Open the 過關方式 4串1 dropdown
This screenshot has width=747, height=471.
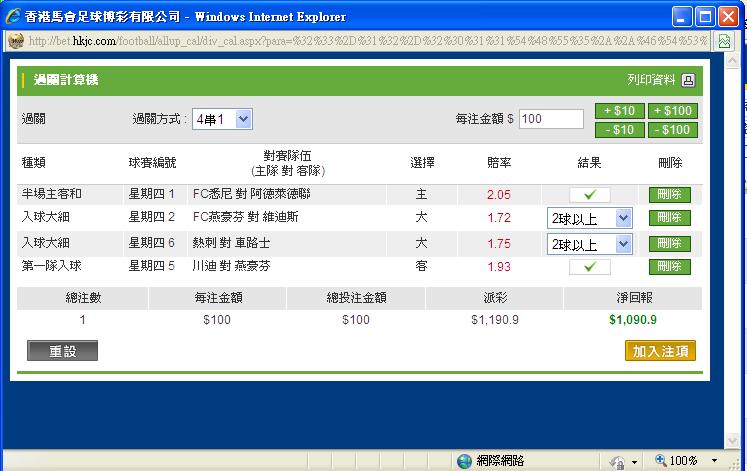(222, 119)
